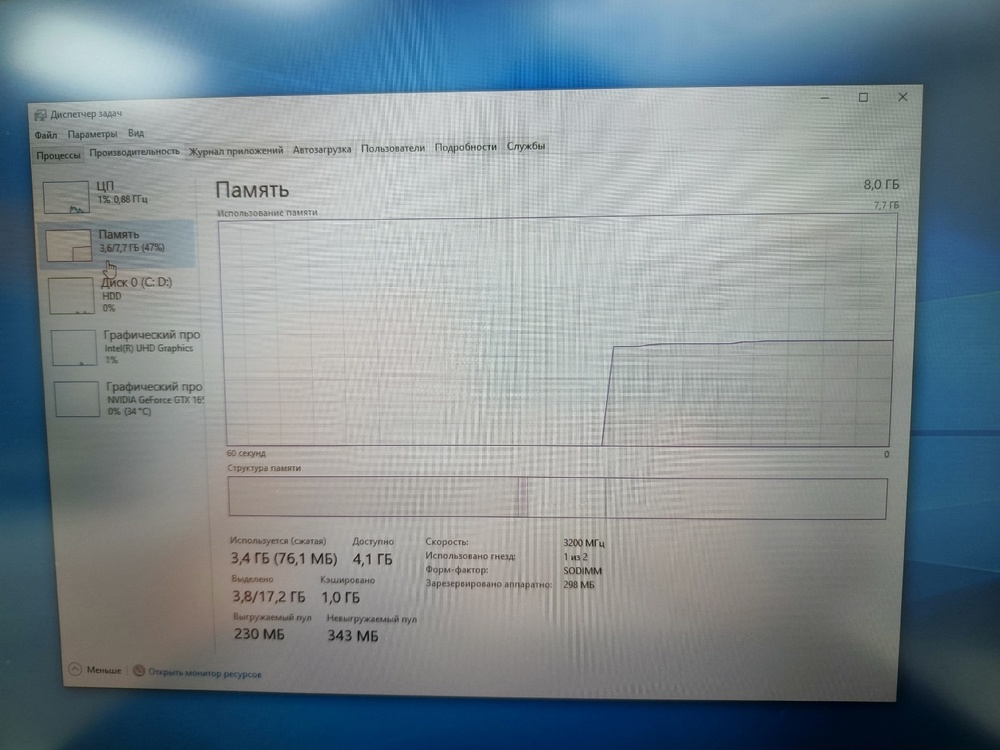Open the Файл menu
This screenshot has height=750, width=1000.
45,134
